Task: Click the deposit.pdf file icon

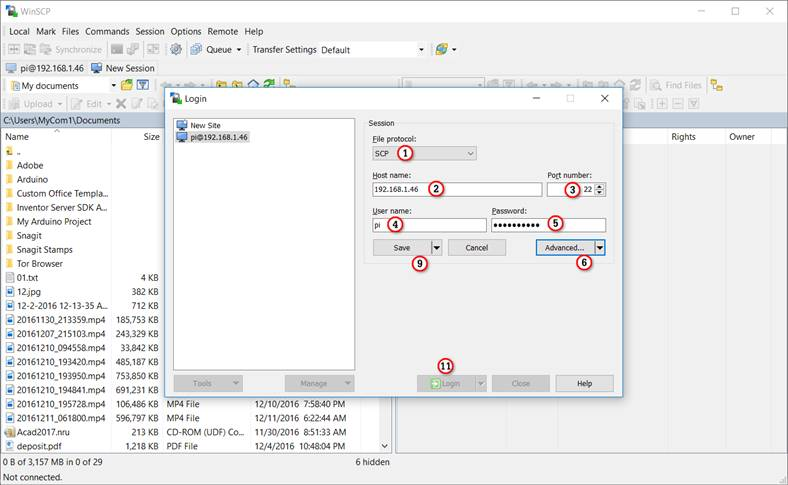Action: [x=10, y=446]
